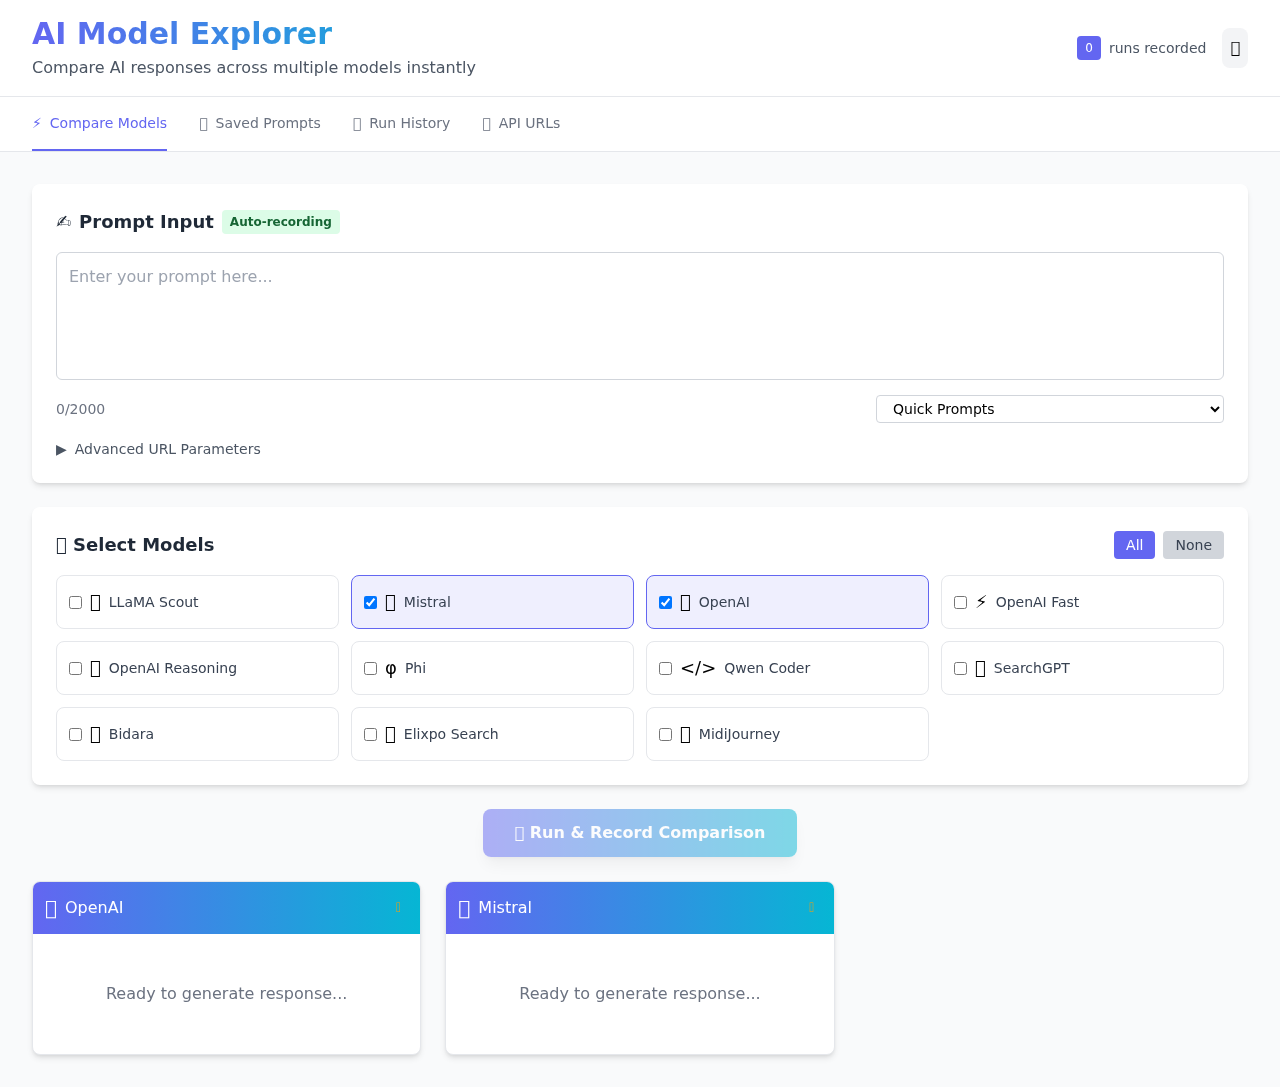Click the pencil icon next to Prompt Input
Screen dimensions: 1280x1087
(x=63, y=221)
